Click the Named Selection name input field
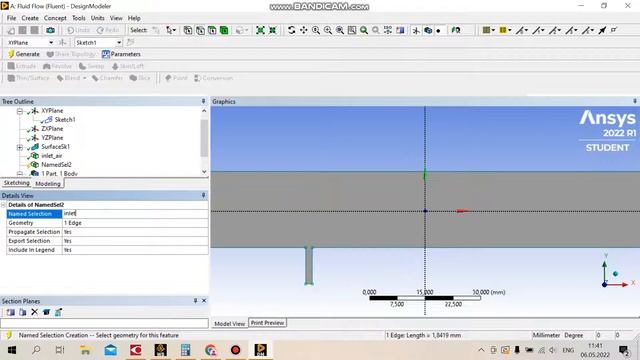The width and height of the screenshot is (640, 360). [x=135, y=213]
